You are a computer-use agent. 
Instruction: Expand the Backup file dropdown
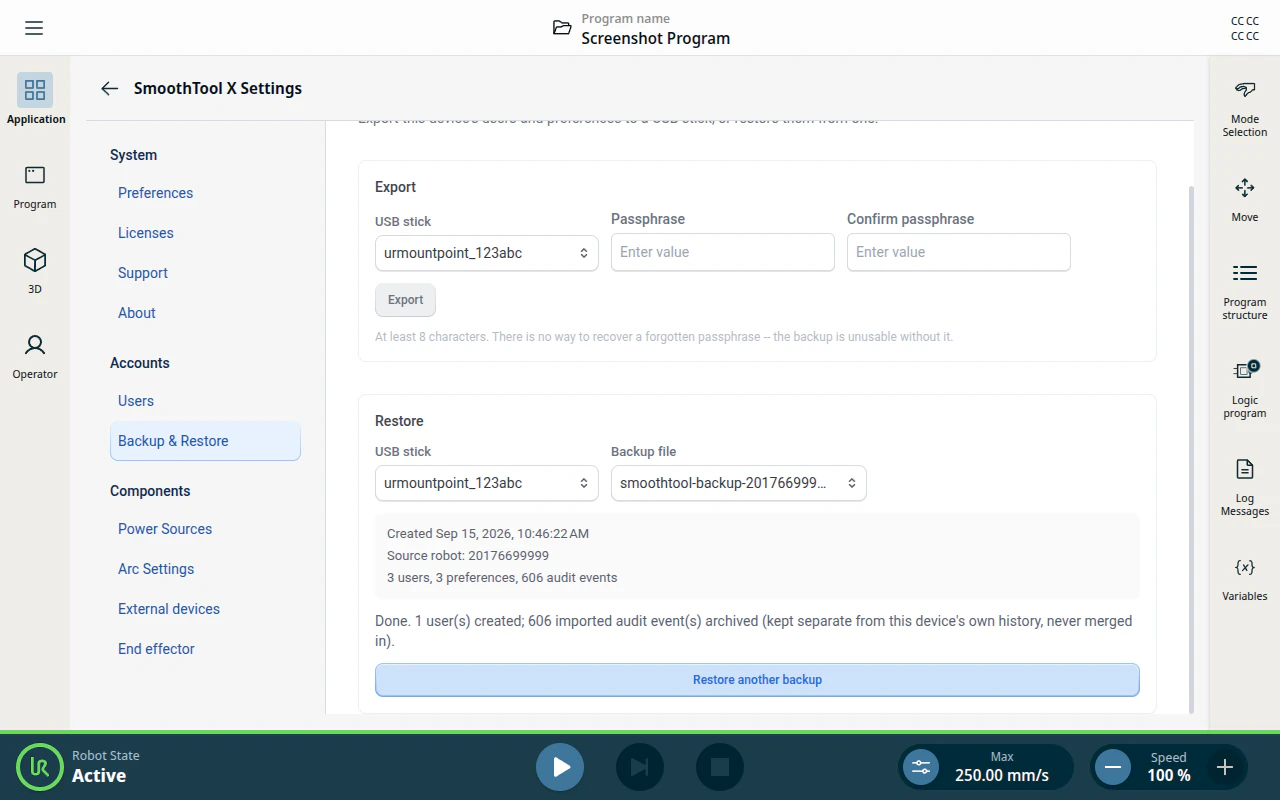(739, 483)
